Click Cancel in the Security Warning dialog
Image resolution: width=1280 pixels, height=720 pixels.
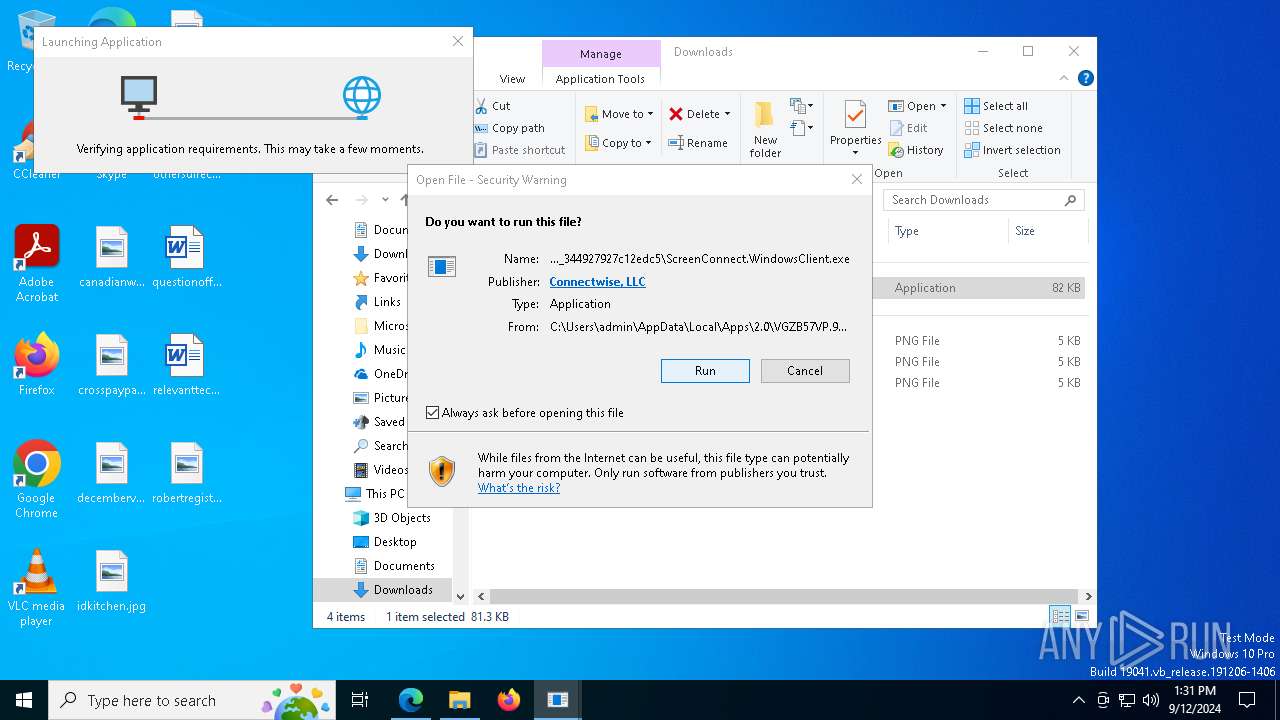click(x=805, y=371)
